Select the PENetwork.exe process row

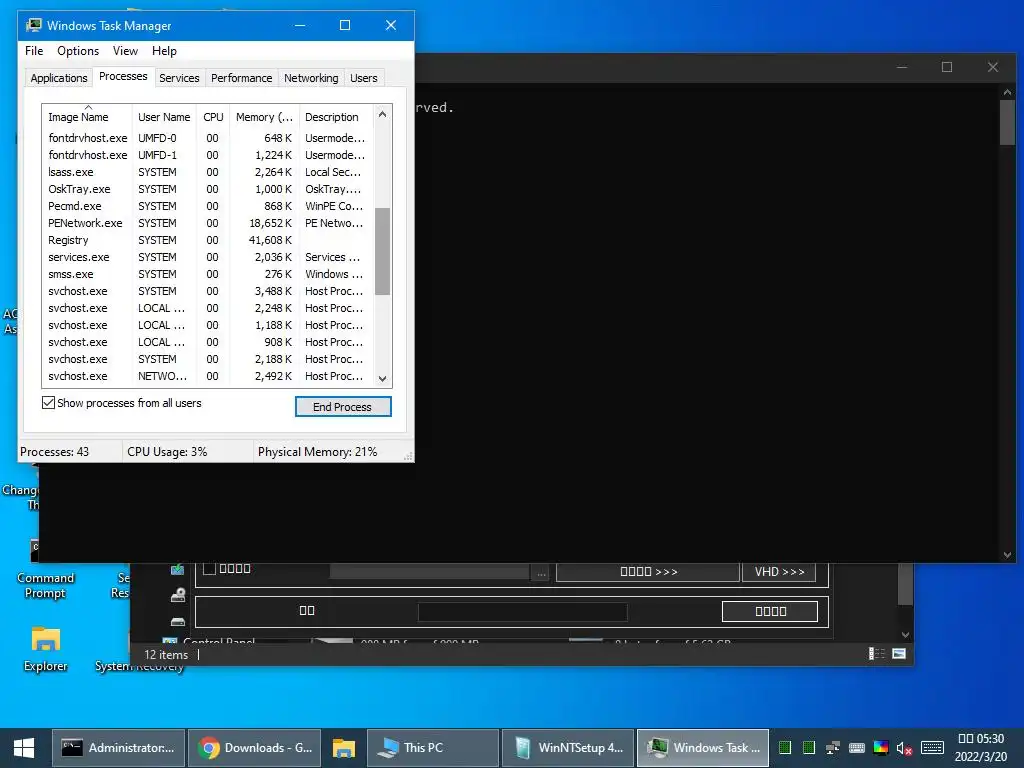click(208, 223)
